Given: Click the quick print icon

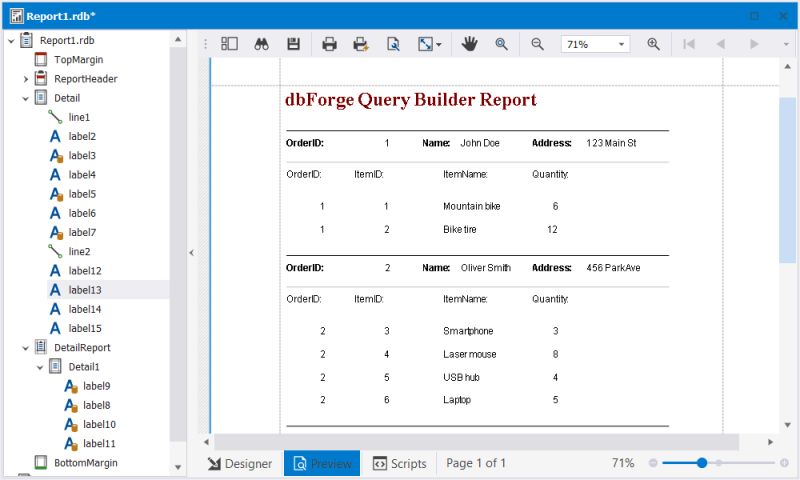Looking at the screenshot, I should coord(361,44).
